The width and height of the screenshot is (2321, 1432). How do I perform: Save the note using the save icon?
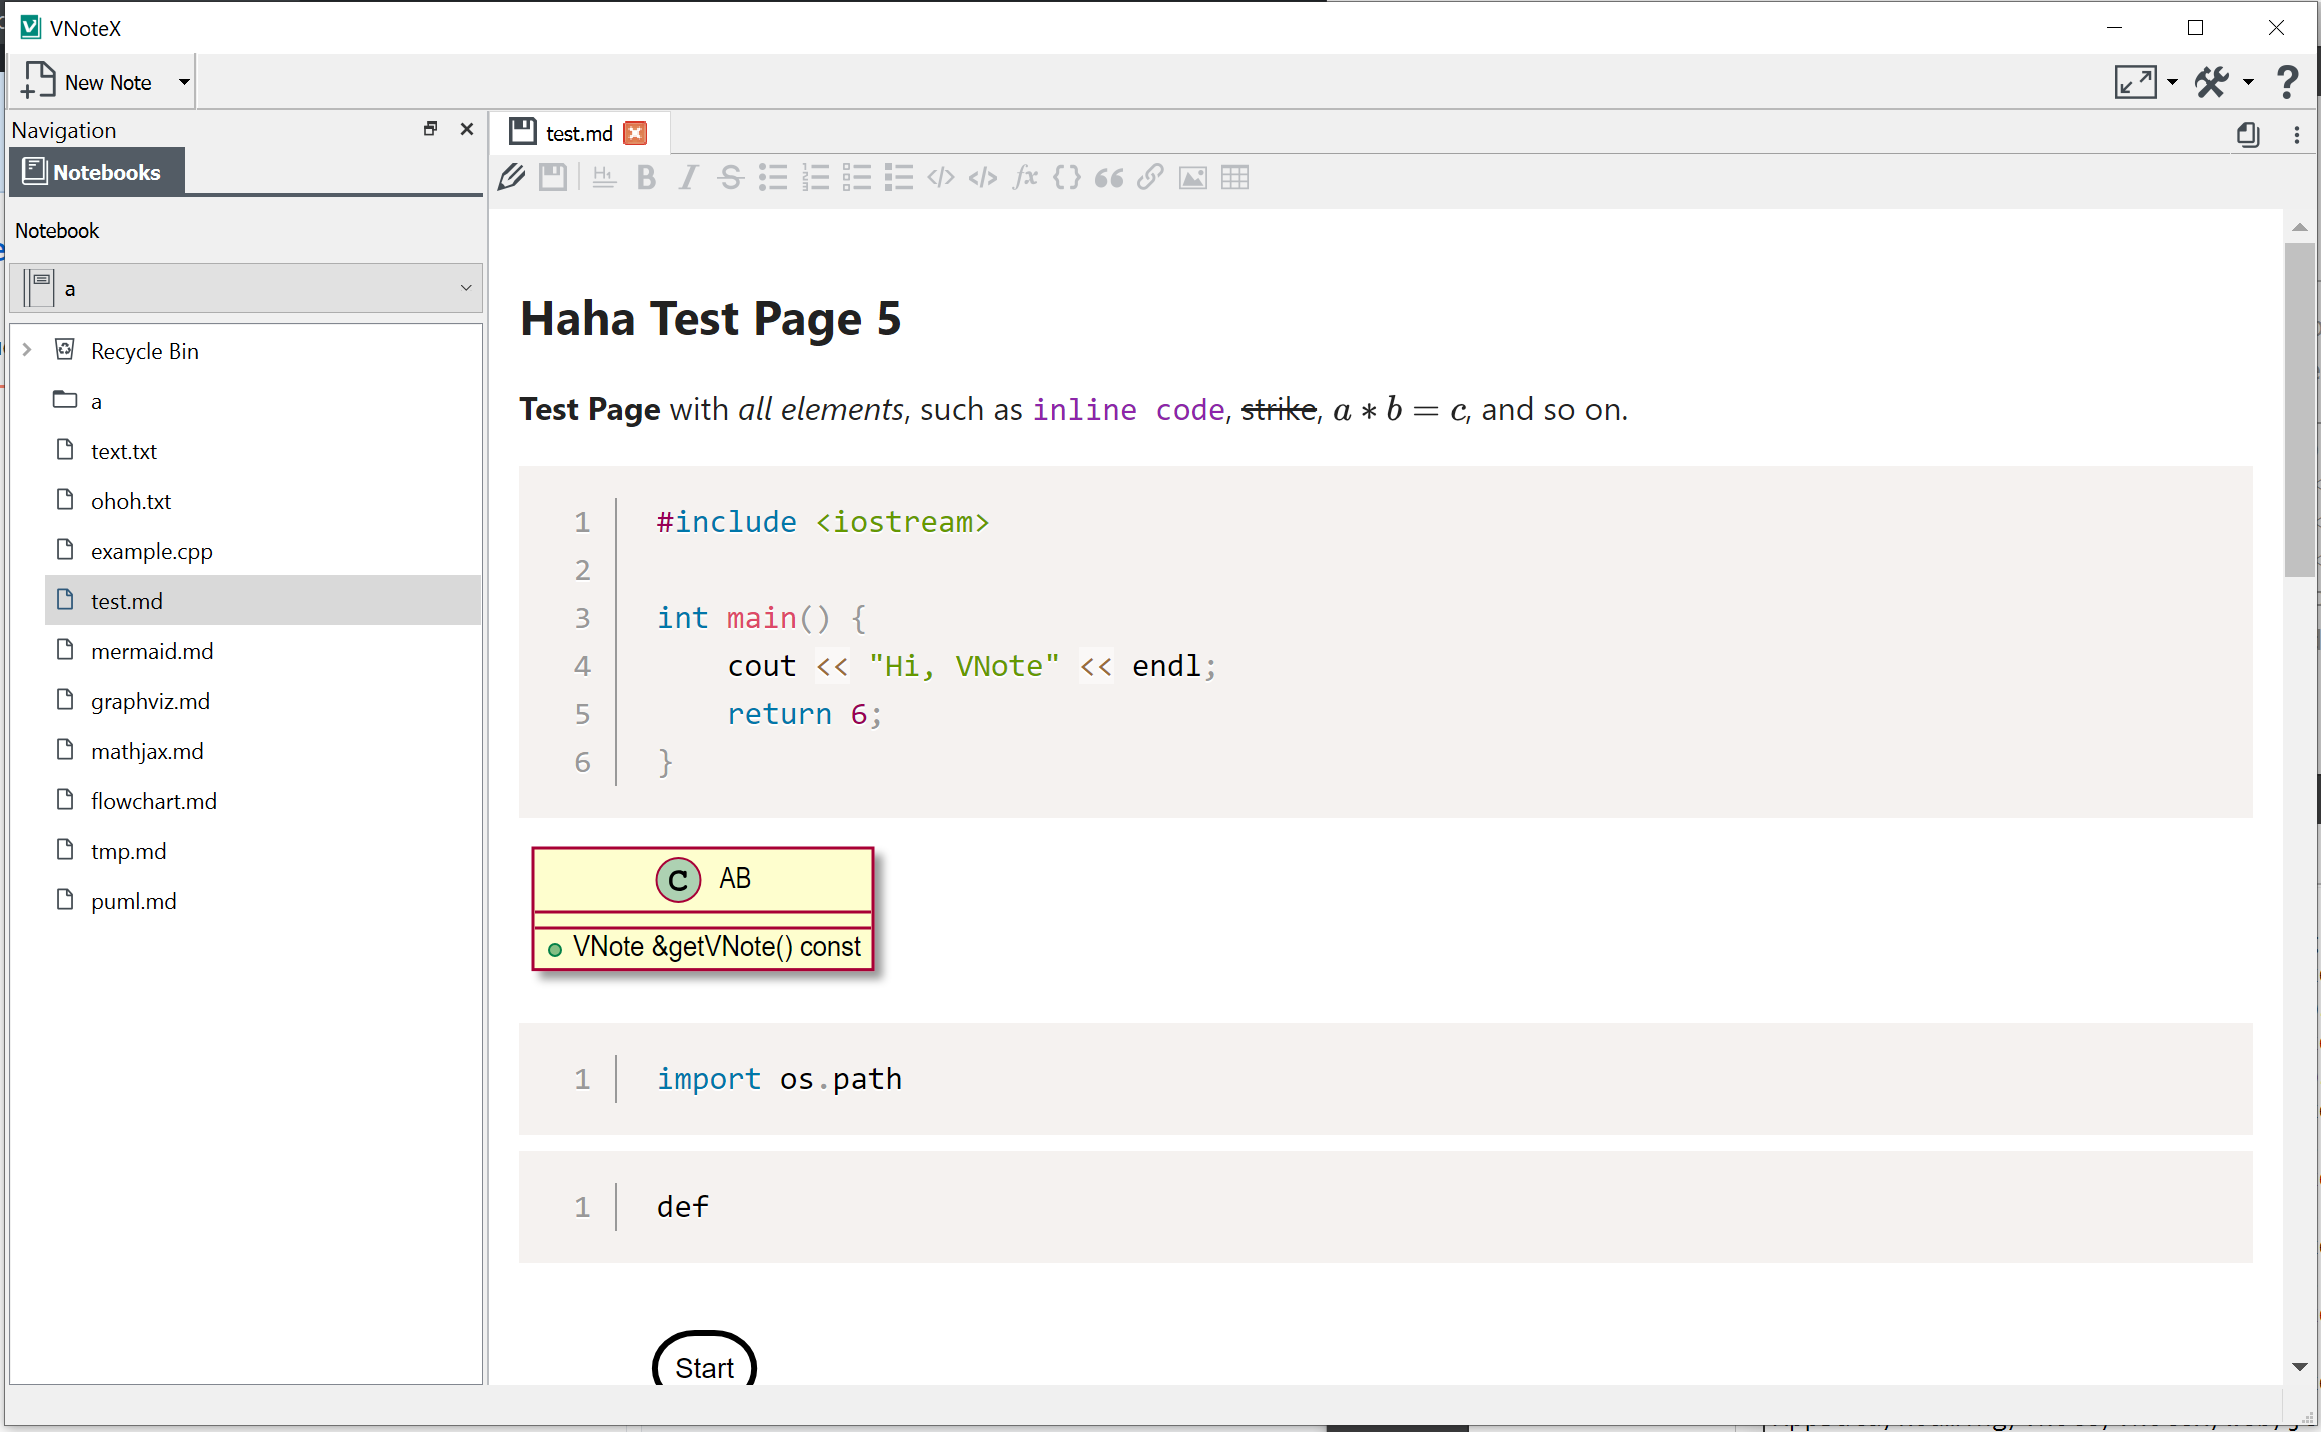(x=553, y=177)
